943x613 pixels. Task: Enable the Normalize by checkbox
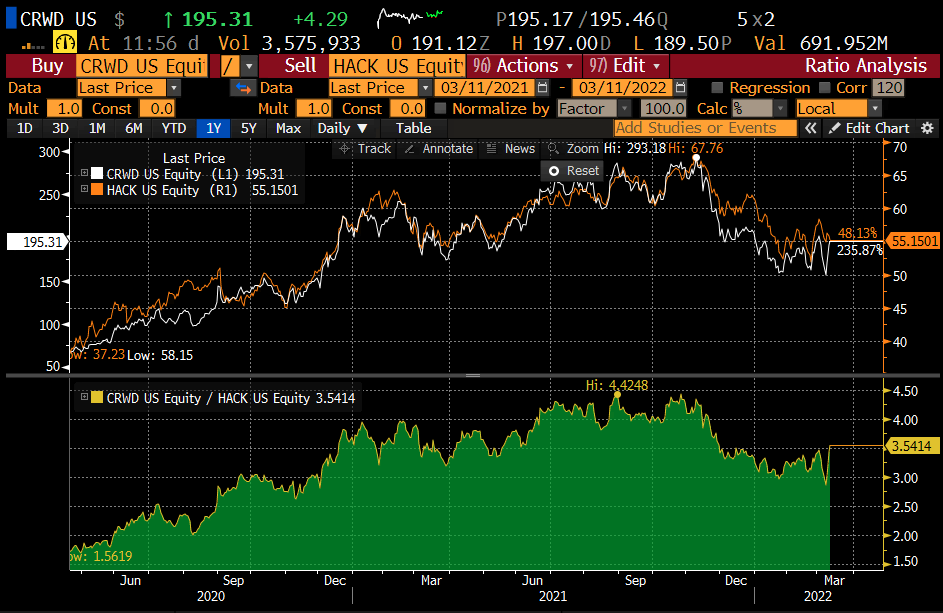(440, 108)
